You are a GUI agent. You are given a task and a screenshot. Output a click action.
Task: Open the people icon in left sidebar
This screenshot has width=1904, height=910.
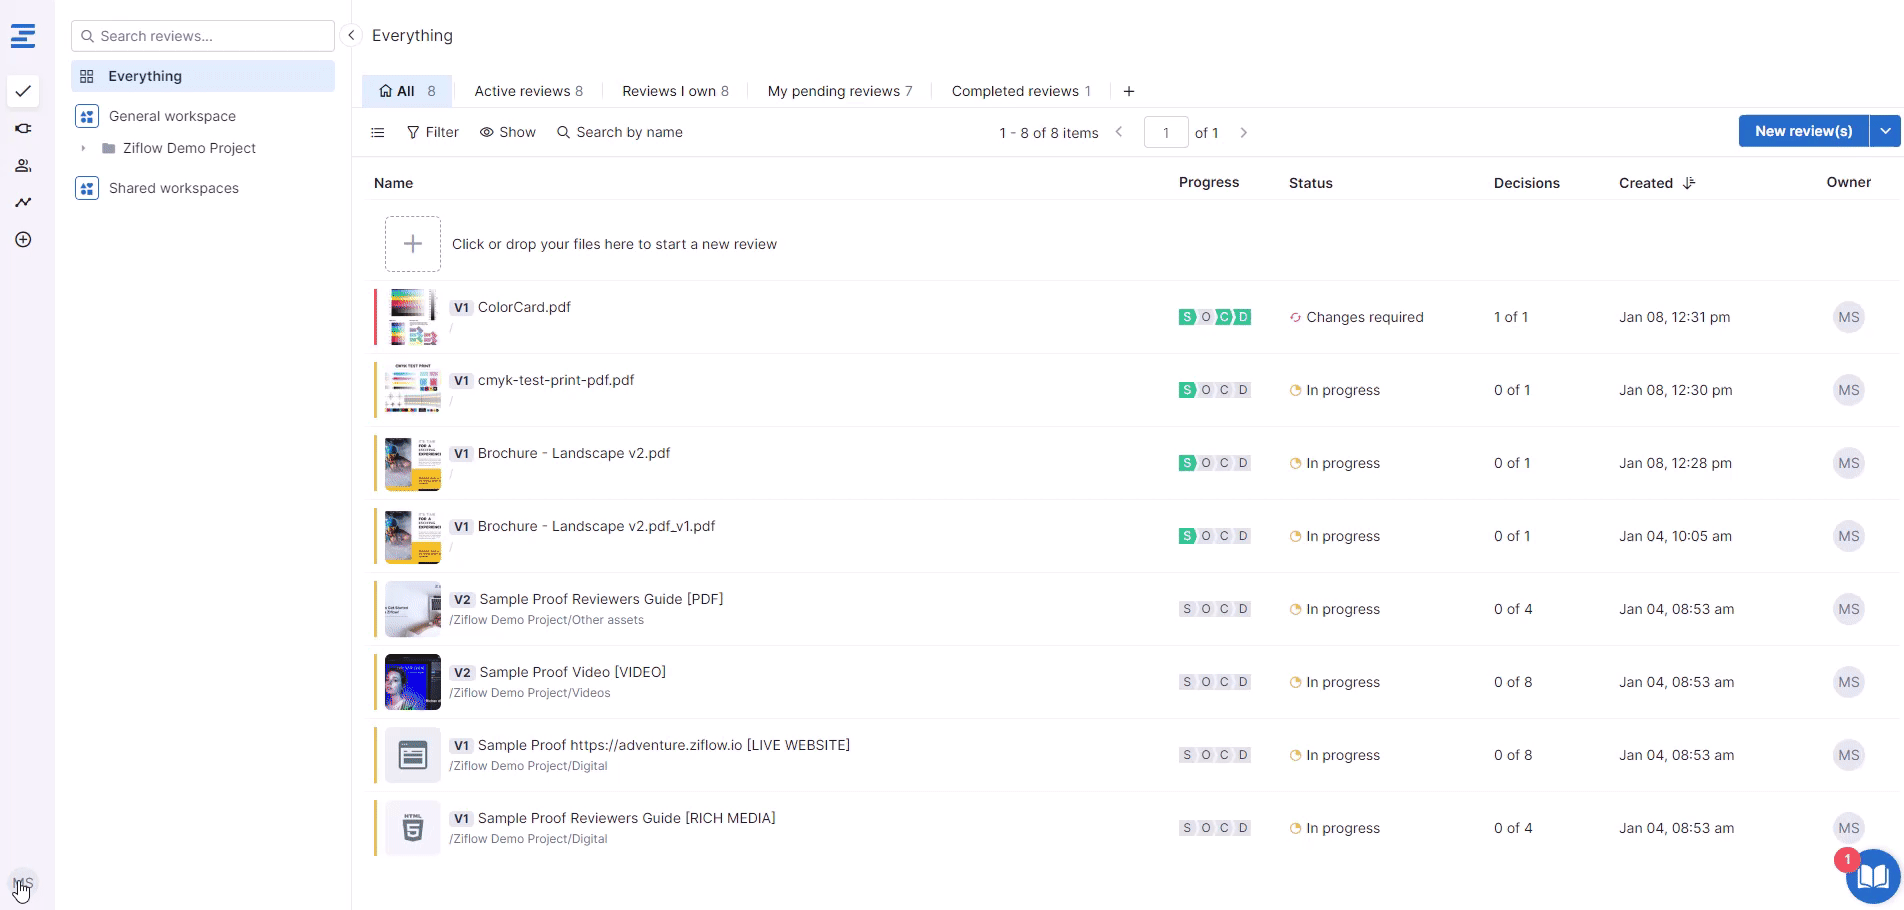point(23,165)
